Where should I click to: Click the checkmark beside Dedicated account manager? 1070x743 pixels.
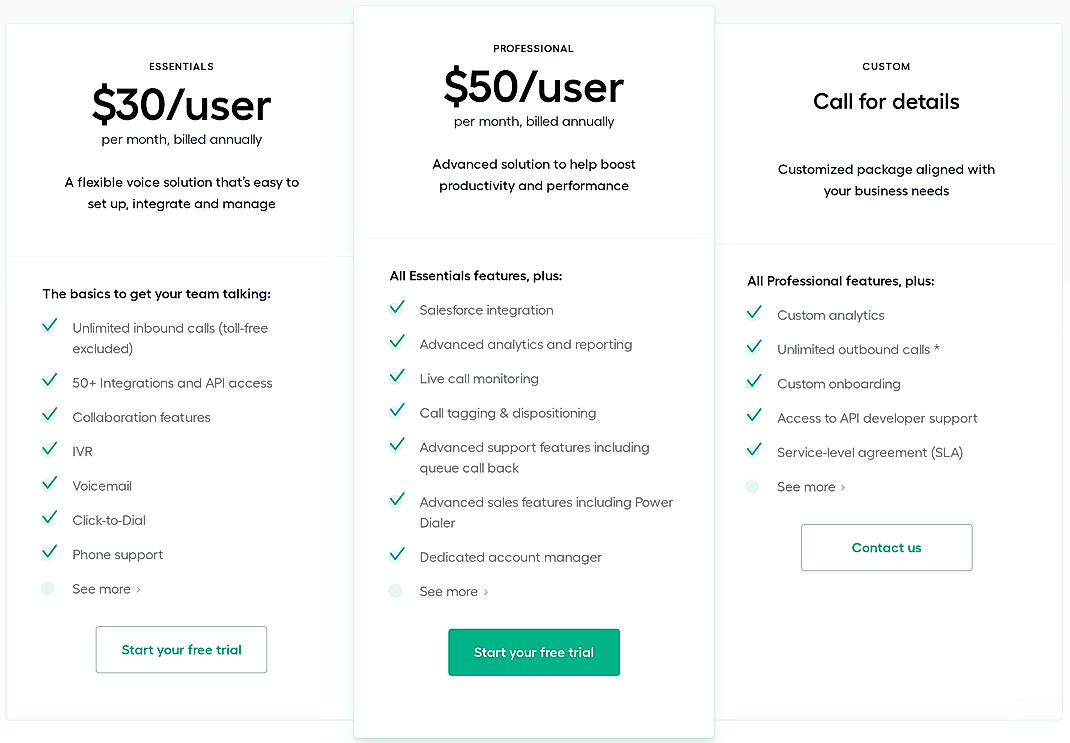(397, 555)
